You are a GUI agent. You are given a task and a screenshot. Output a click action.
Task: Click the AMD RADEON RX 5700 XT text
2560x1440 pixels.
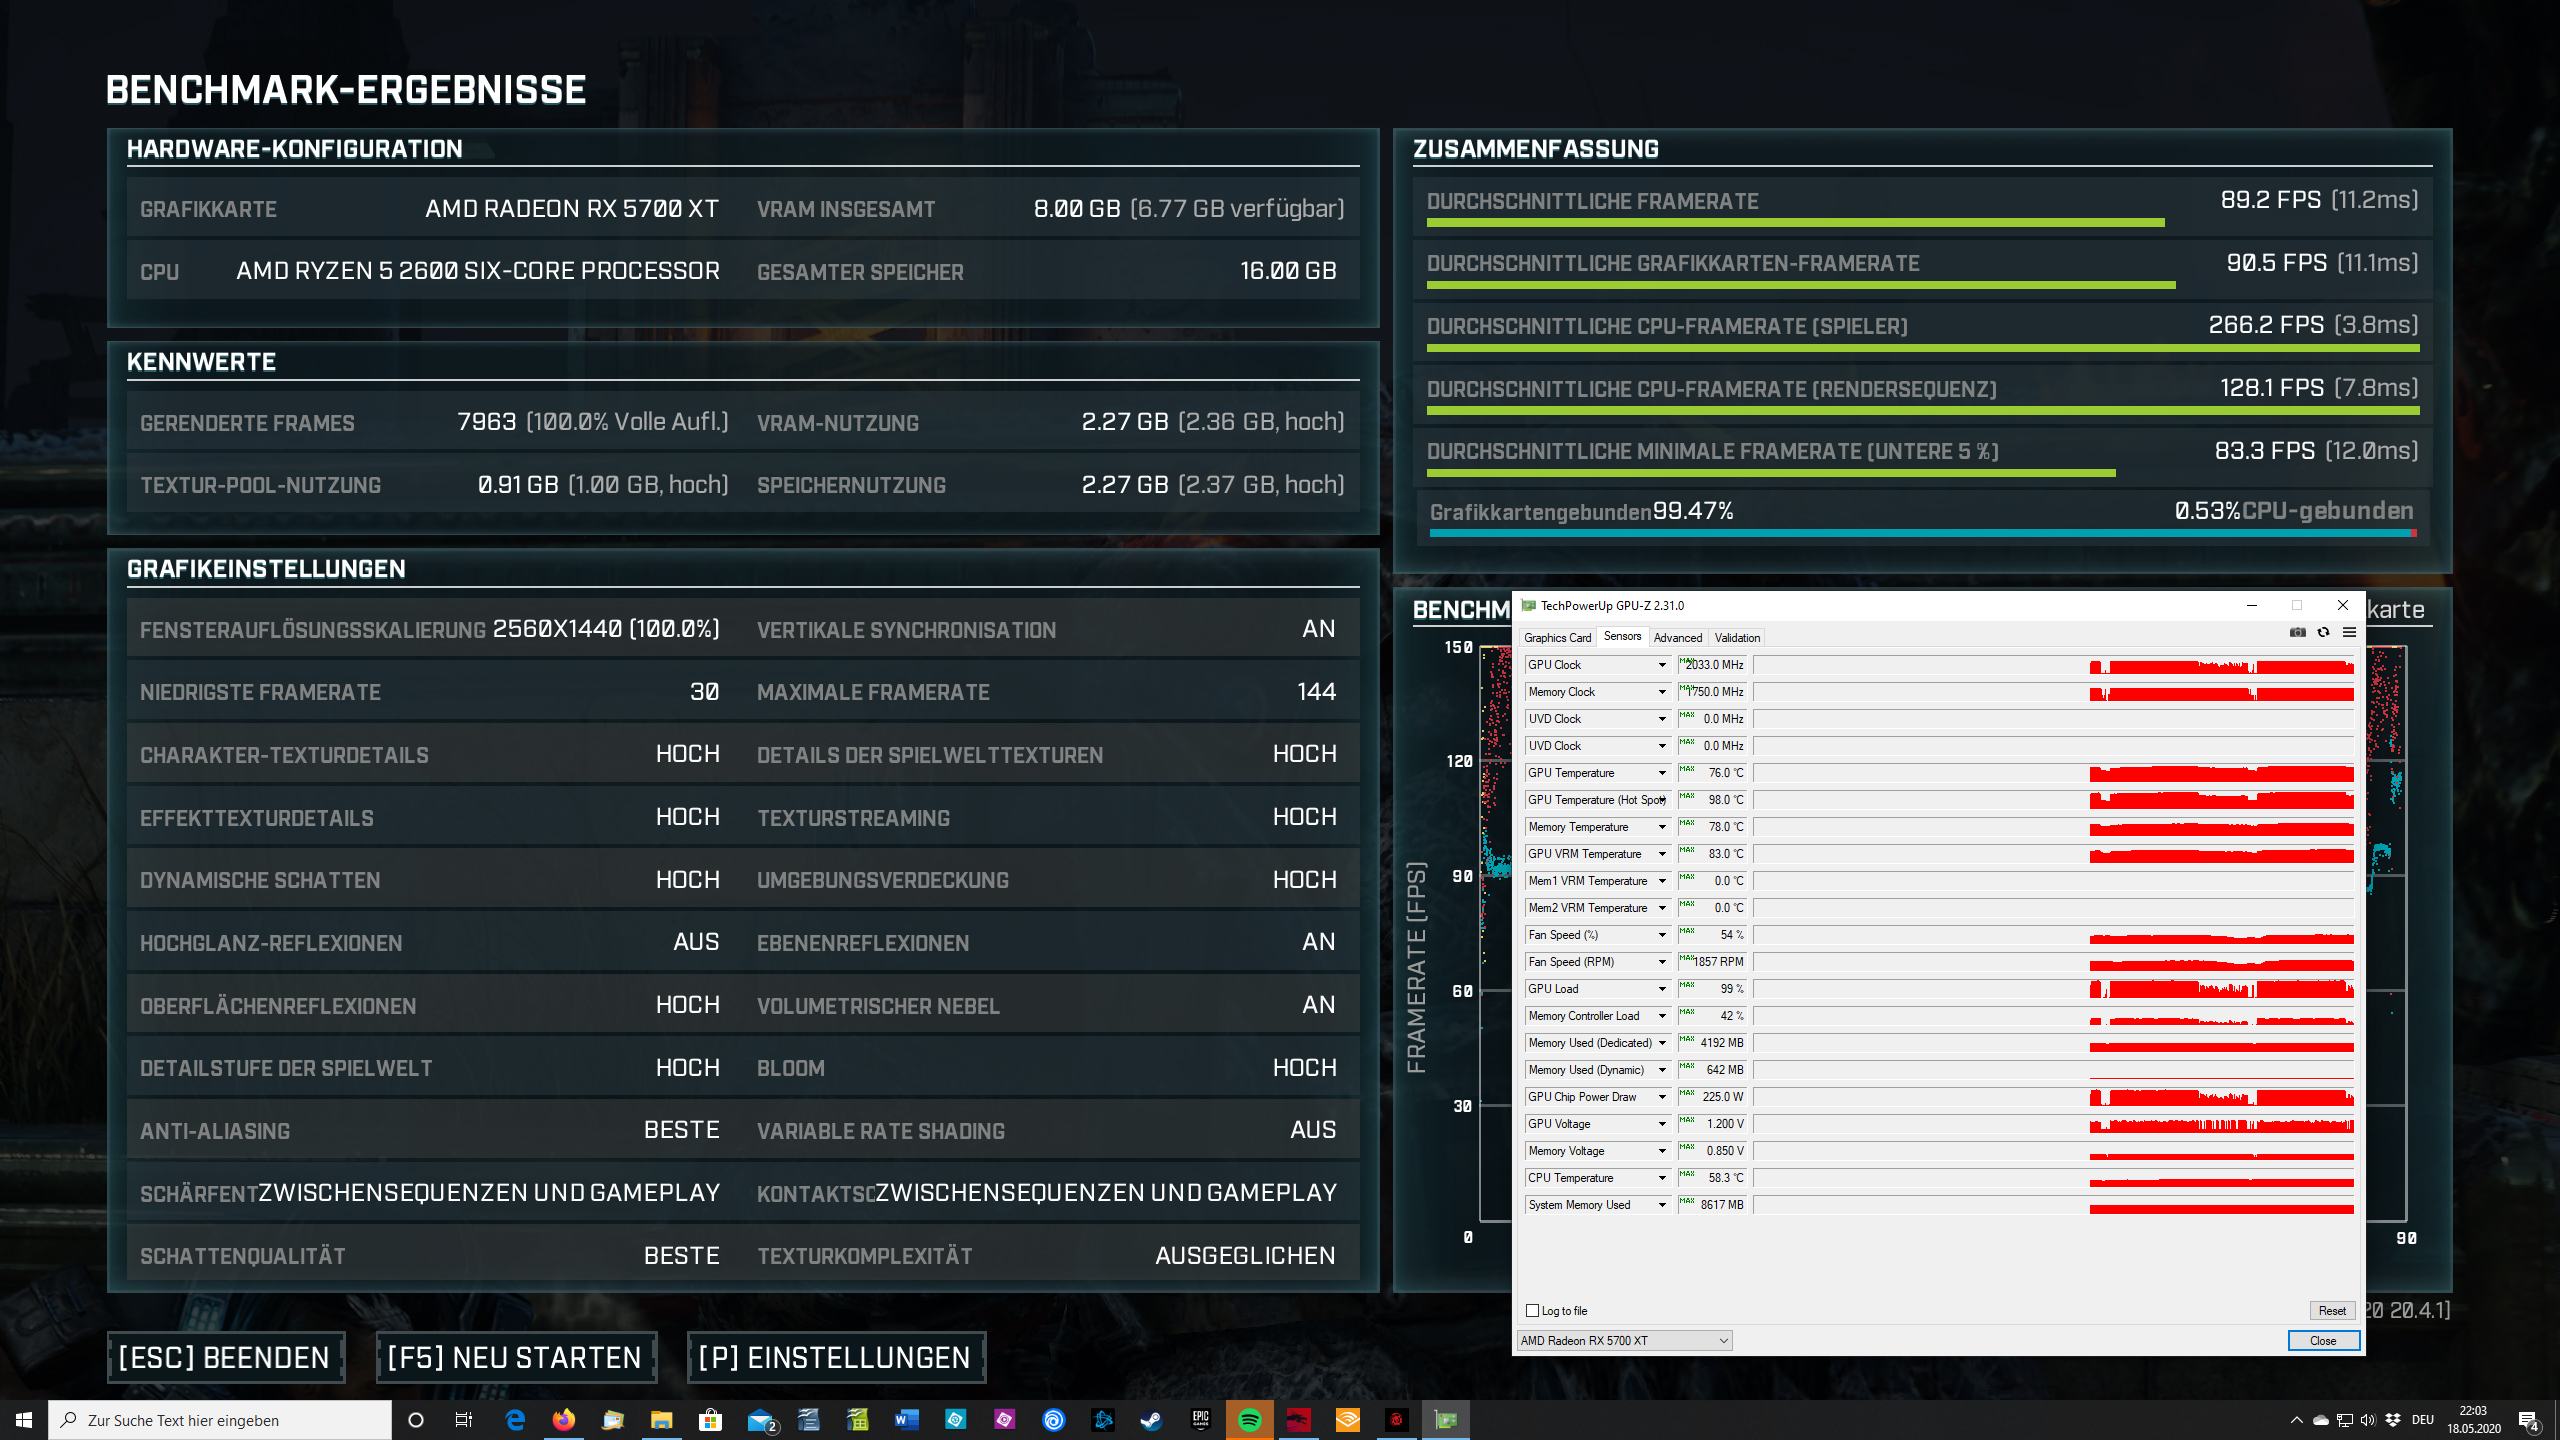[x=572, y=209]
